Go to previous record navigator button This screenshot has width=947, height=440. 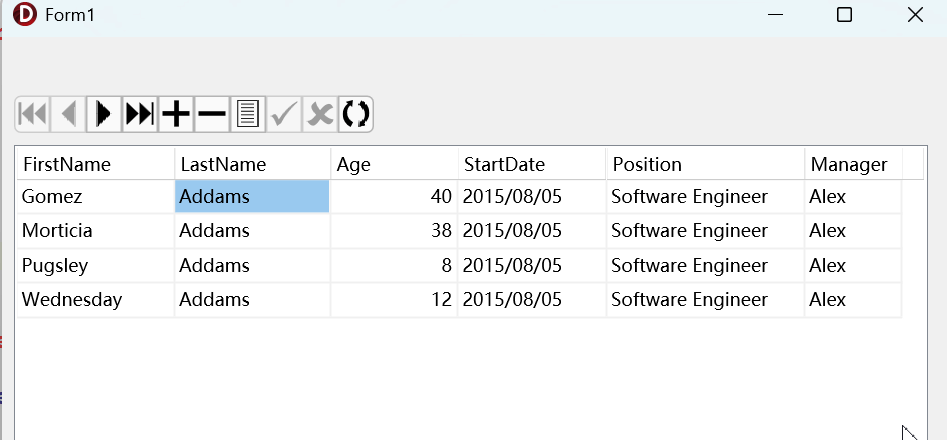pyautogui.click(x=68, y=114)
